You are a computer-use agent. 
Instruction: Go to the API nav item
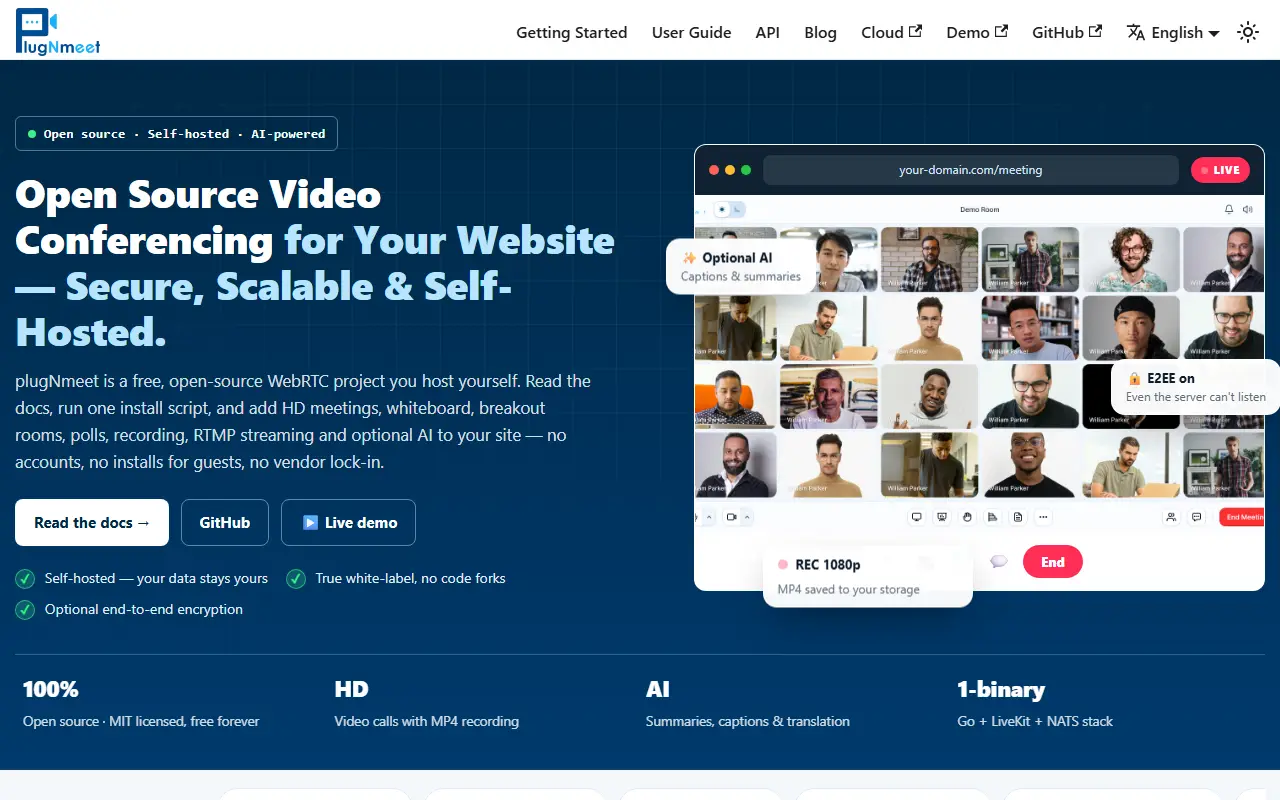pos(768,32)
